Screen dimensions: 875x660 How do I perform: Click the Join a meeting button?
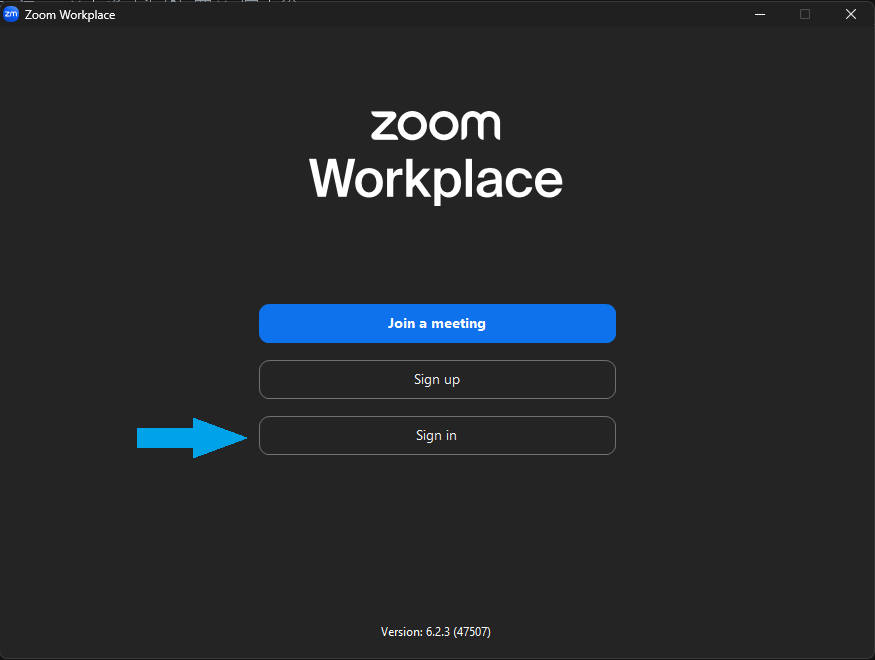[x=437, y=324]
